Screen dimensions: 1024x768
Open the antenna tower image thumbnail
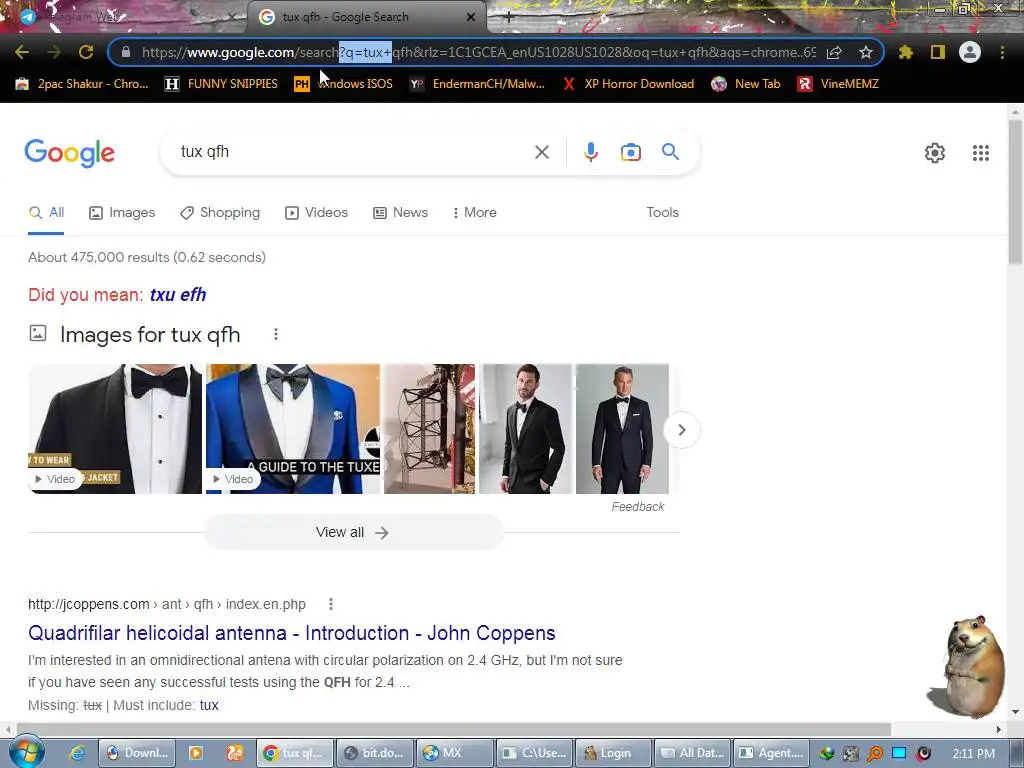[x=429, y=428]
